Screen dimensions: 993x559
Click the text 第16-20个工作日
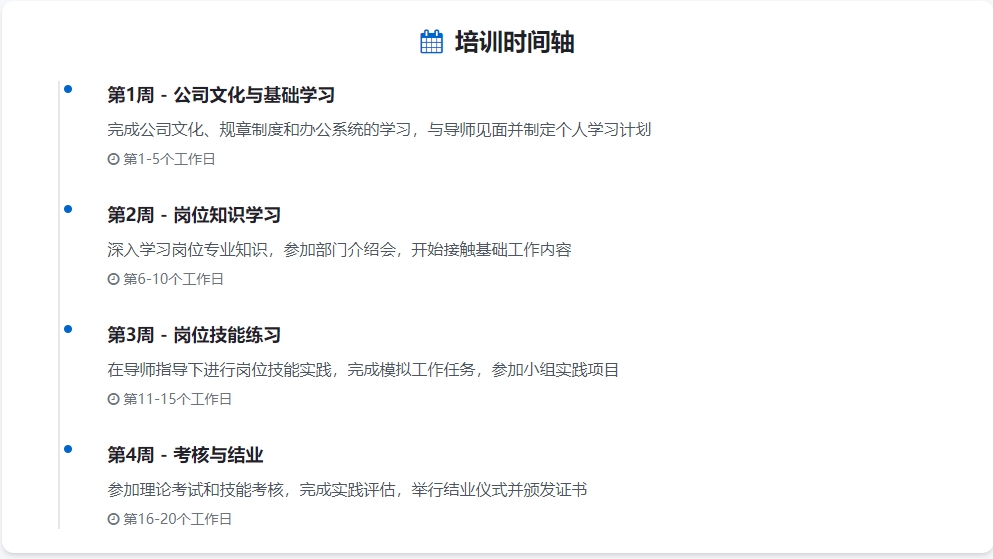[x=177, y=519]
